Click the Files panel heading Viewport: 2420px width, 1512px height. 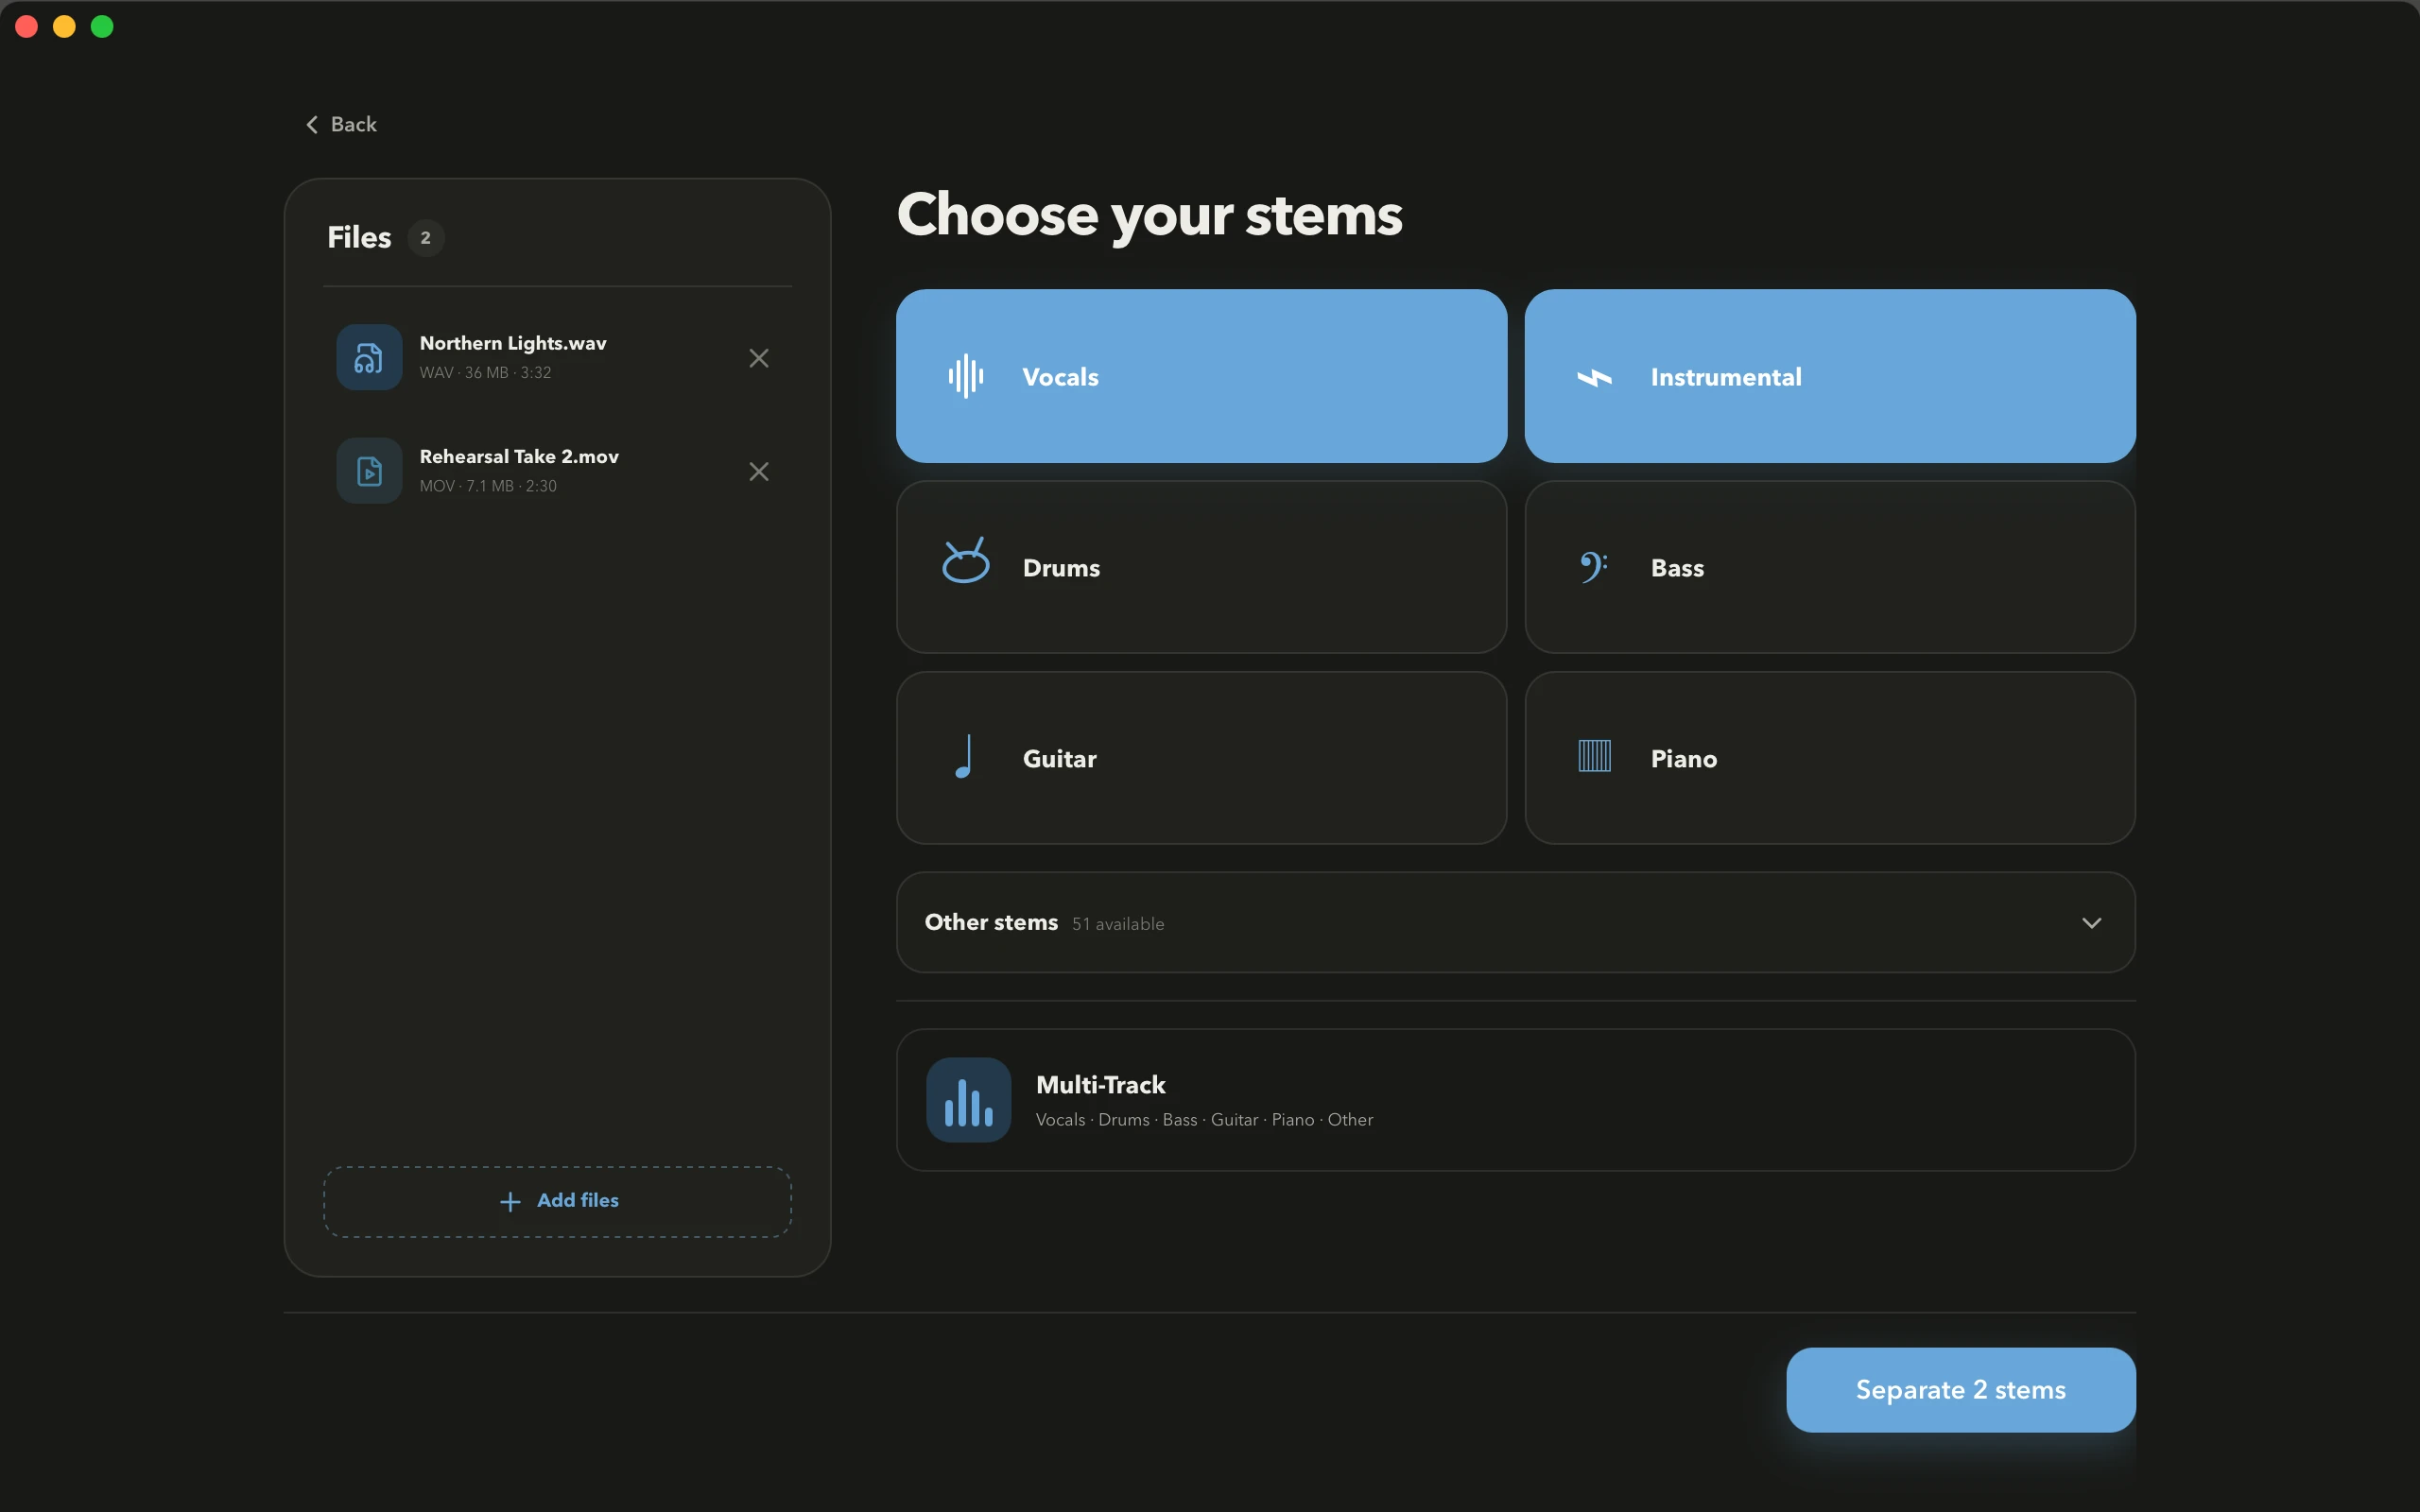coord(359,238)
